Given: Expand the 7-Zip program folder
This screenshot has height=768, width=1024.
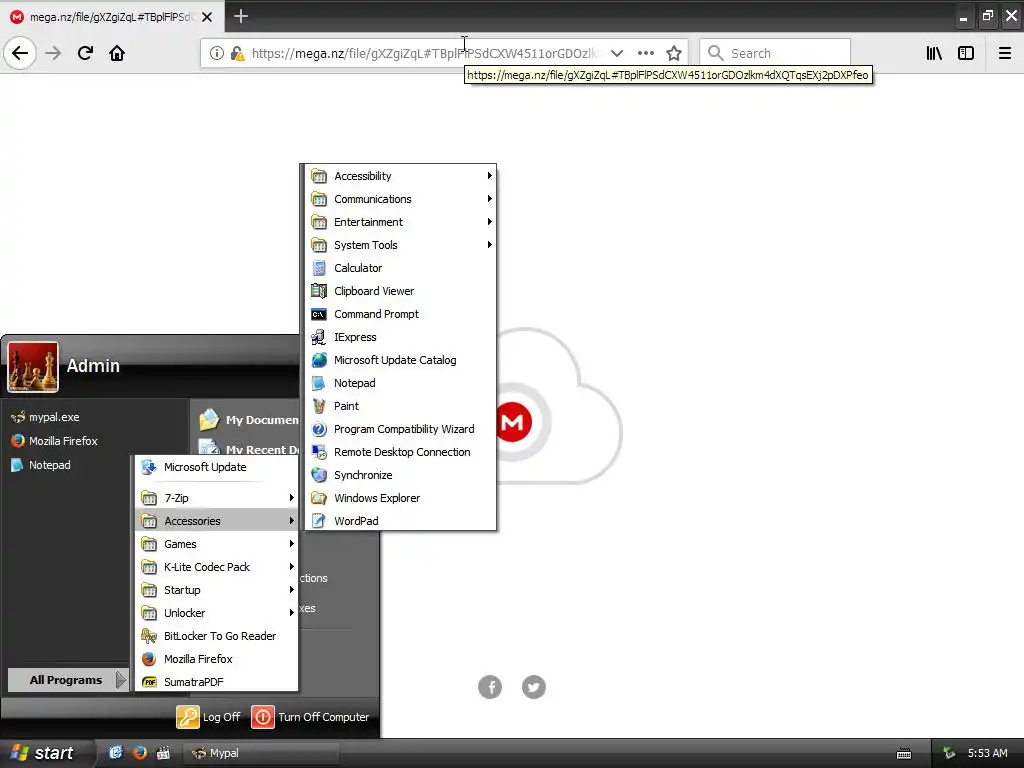Looking at the screenshot, I should click(x=216, y=498).
